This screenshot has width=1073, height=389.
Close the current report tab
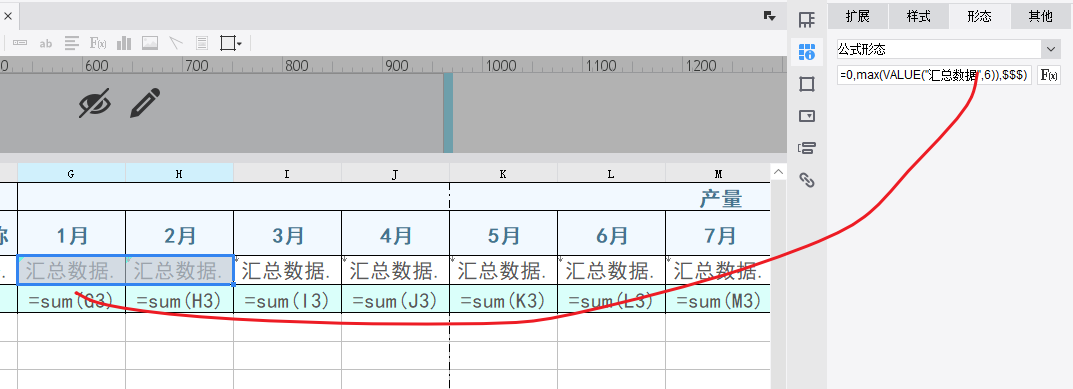[x=8, y=15]
